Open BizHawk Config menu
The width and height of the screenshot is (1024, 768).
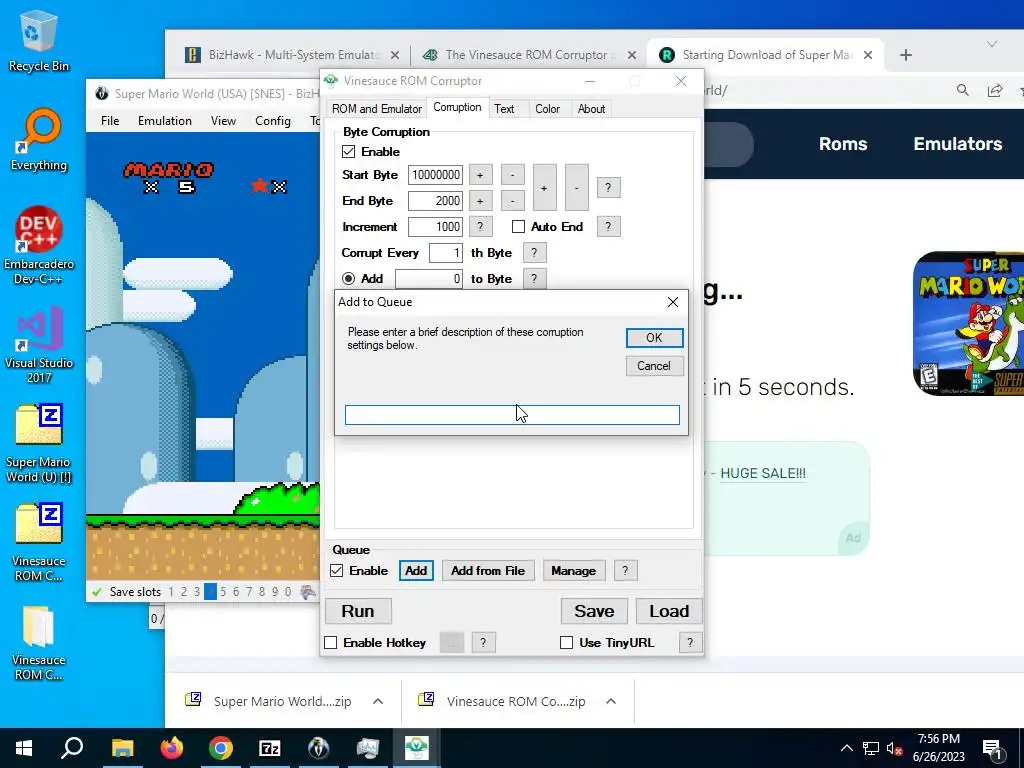[272, 121]
